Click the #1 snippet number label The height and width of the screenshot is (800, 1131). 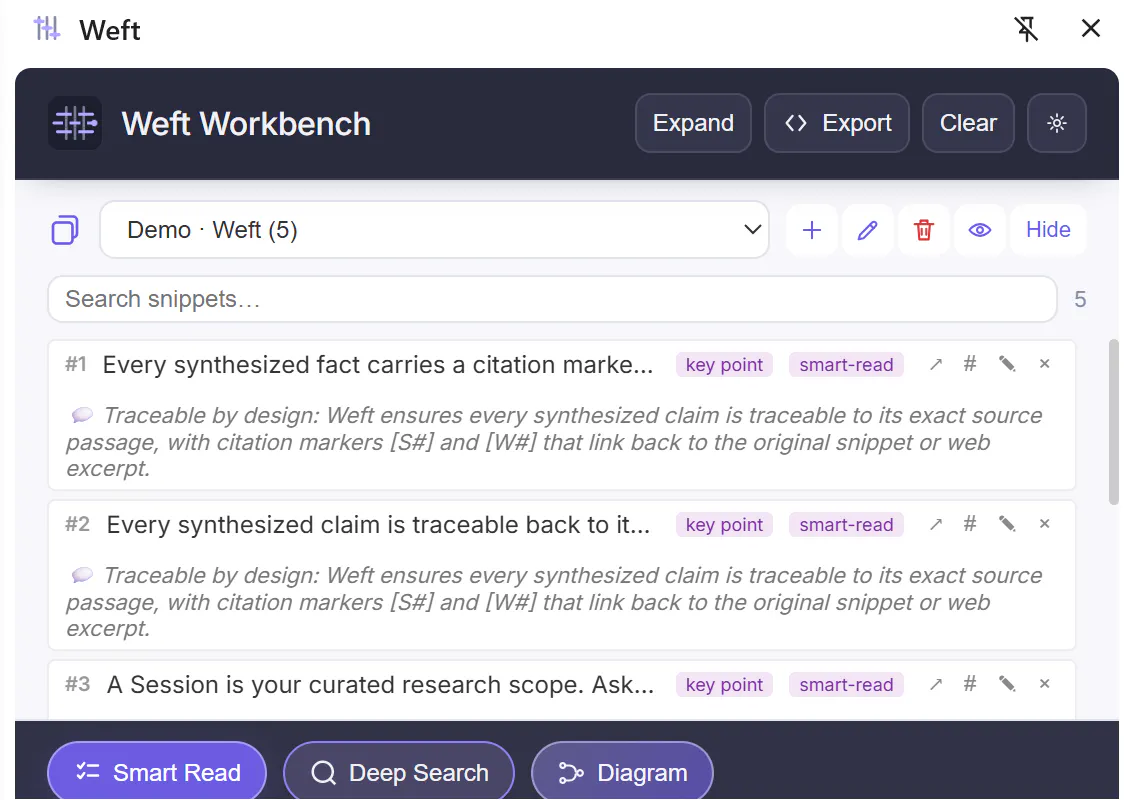point(76,364)
